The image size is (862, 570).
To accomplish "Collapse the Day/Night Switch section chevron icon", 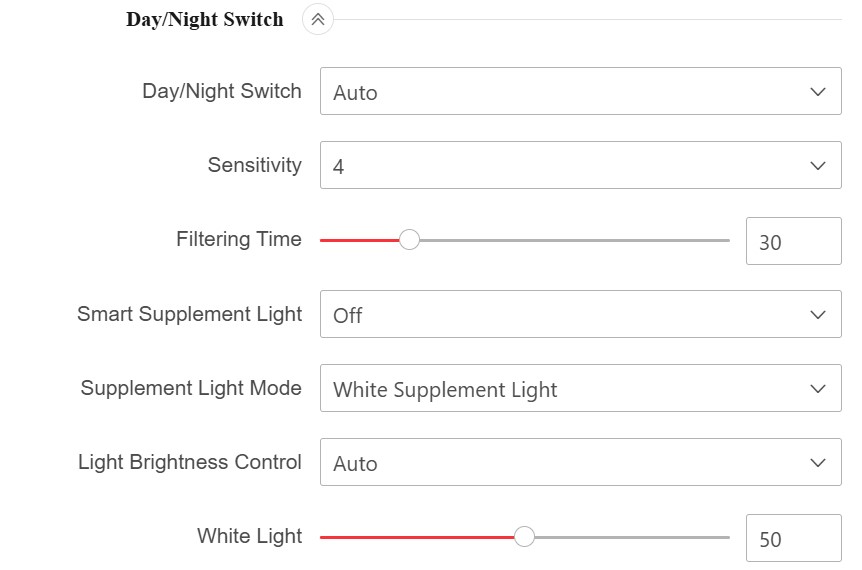I will pos(318,19).
